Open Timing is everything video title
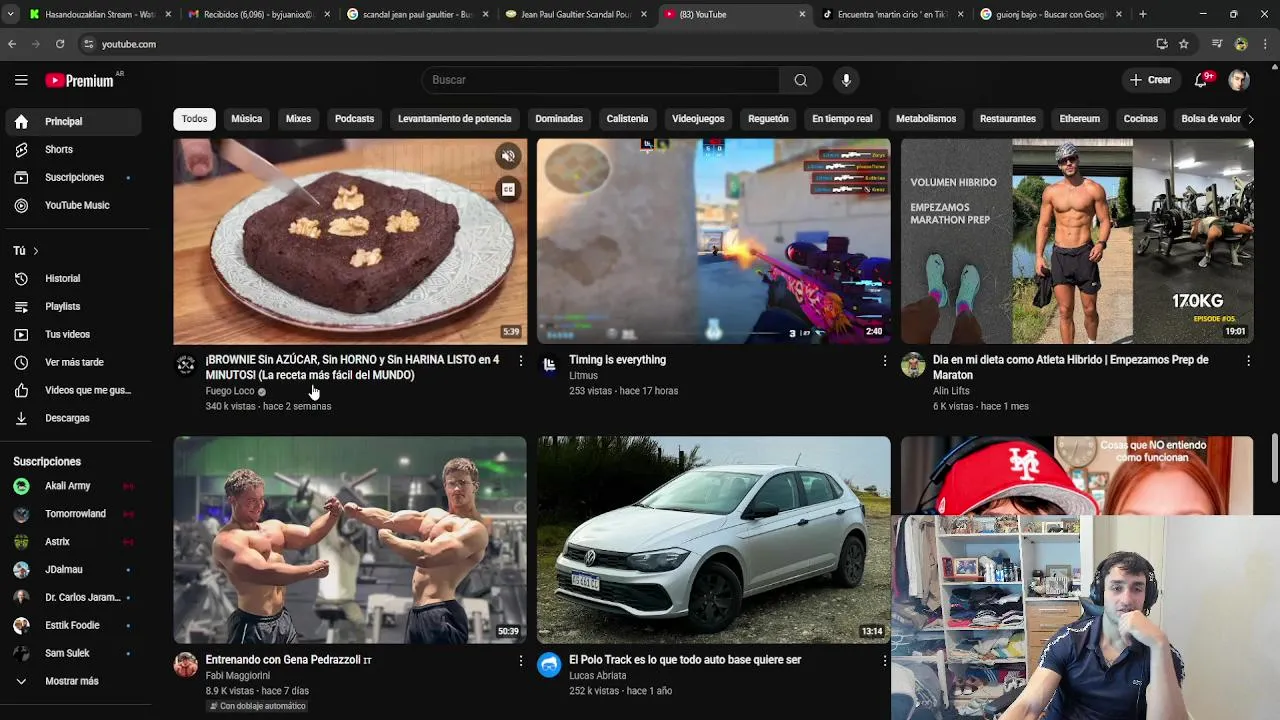 coord(617,360)
